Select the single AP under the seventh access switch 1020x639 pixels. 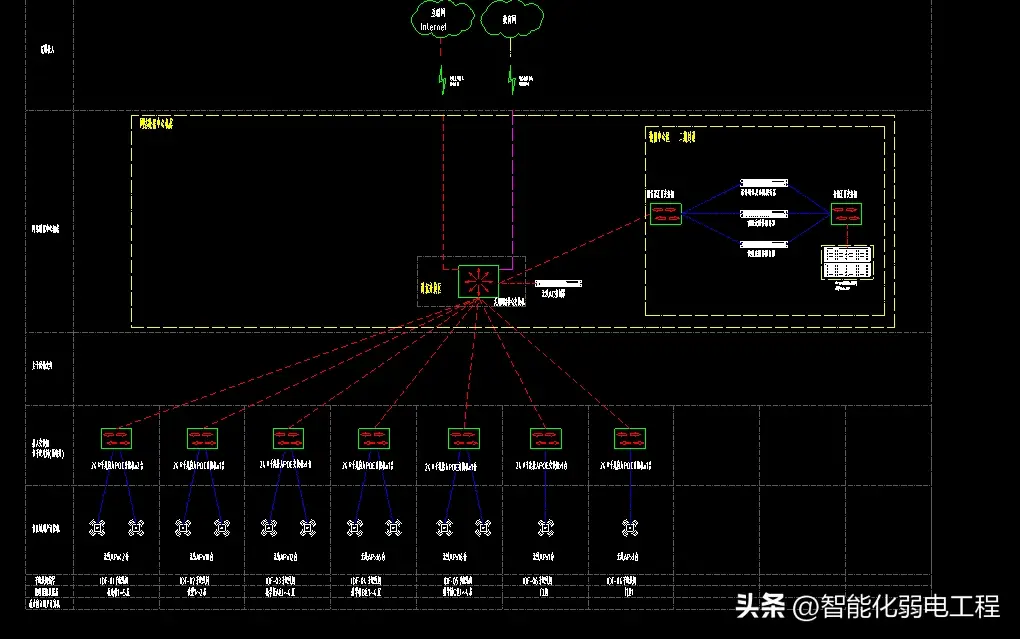click(x=630, y=528)
